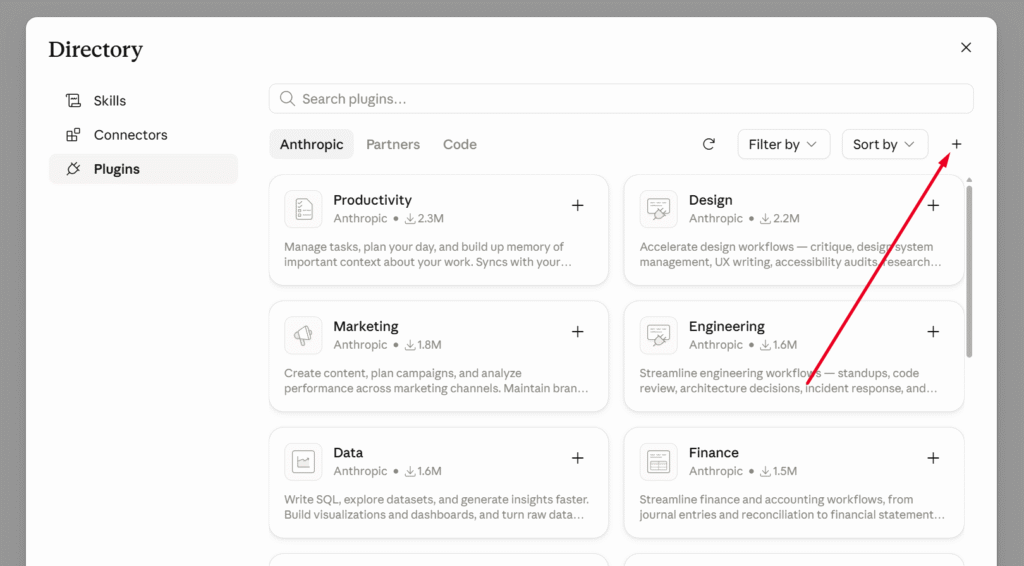The height and width of the screenshot is (566, 1024).
Task: Select Skills in the sidebar
Action: [144, 101]
